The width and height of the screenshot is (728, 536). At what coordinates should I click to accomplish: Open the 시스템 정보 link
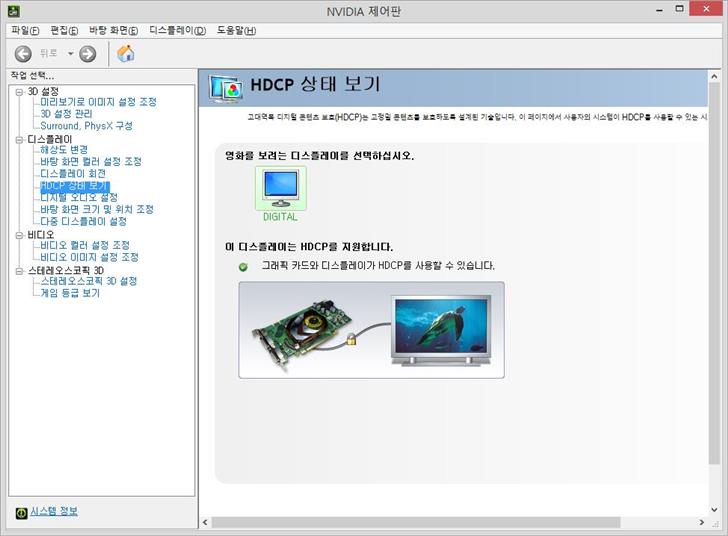coord(53,512)
